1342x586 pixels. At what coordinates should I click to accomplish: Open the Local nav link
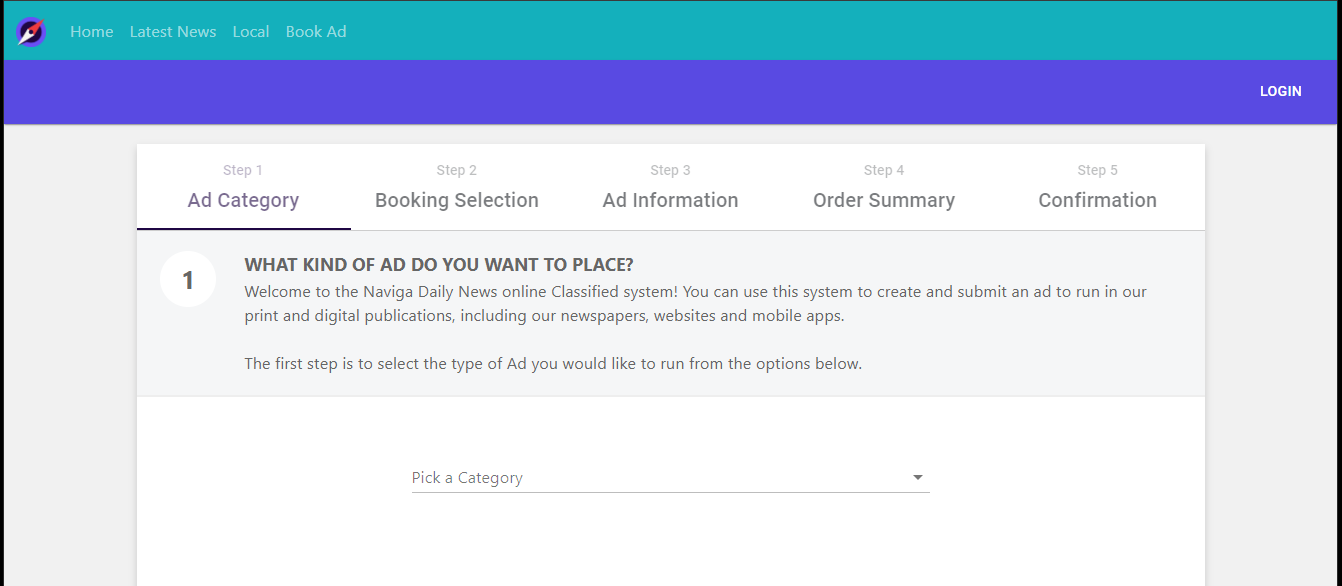point(251,32)
